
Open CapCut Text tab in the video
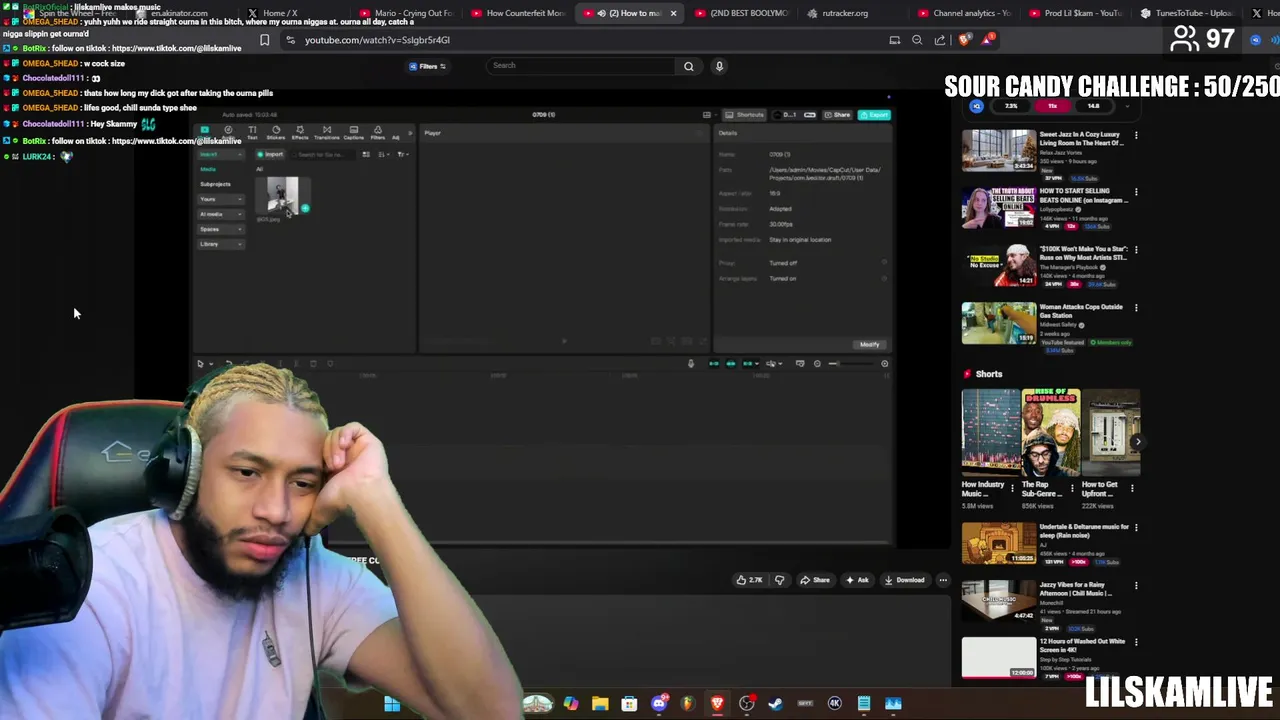(252, 132)
